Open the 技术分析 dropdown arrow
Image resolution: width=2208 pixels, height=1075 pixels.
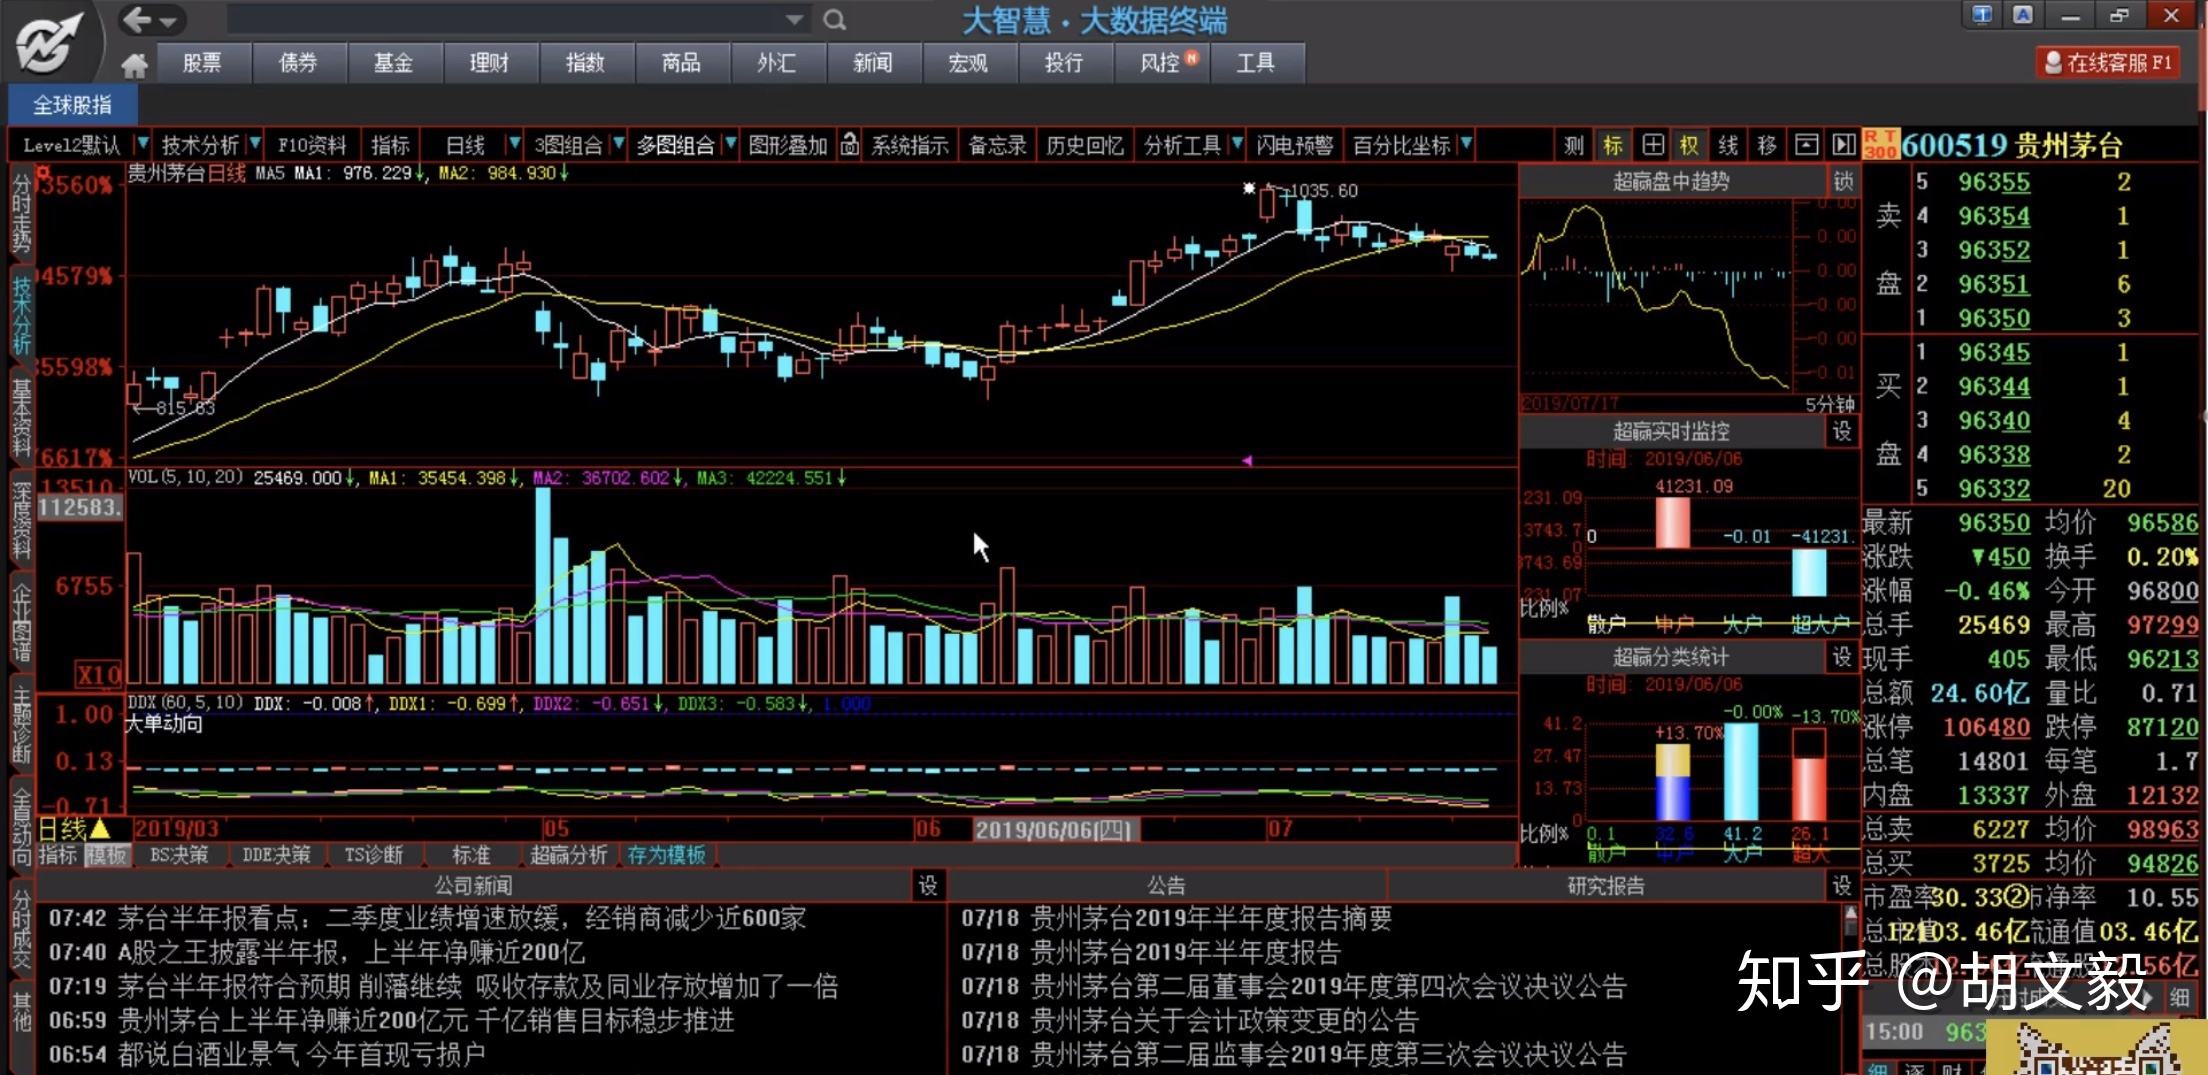pos(255,145)
